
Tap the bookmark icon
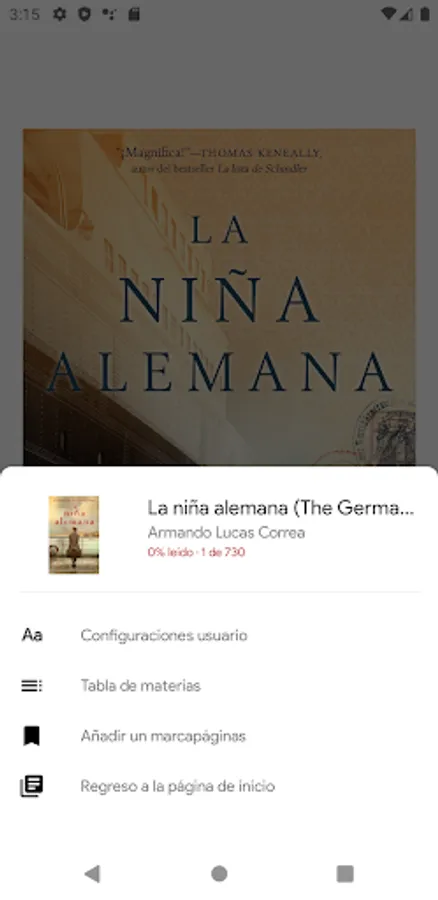click(x=32, y=735)
